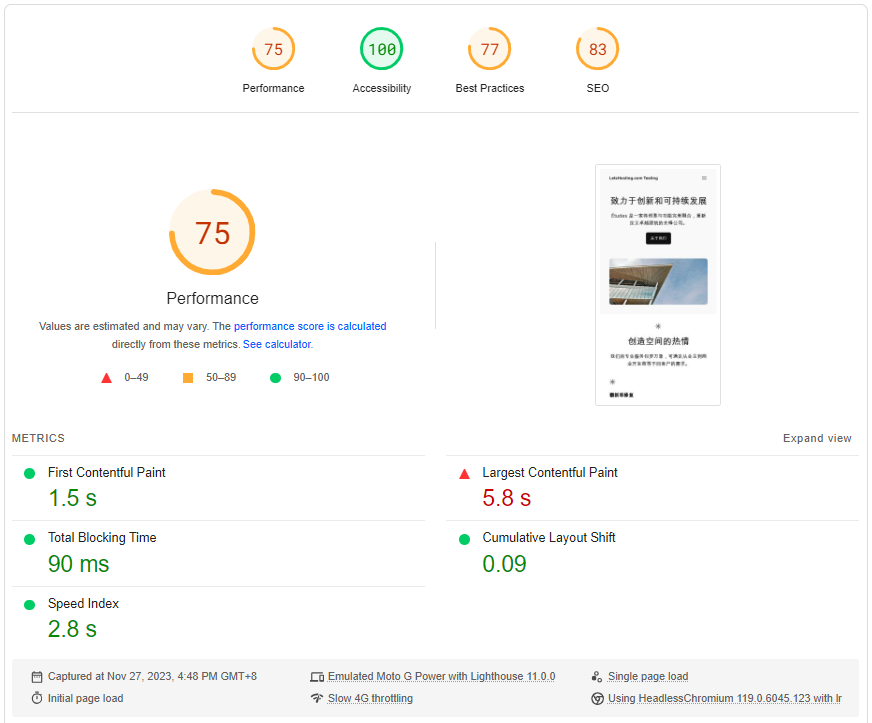This screenshot has height=723, width=872.
Task: Click the icon beside Single page load
Action: tap(597, 677)
